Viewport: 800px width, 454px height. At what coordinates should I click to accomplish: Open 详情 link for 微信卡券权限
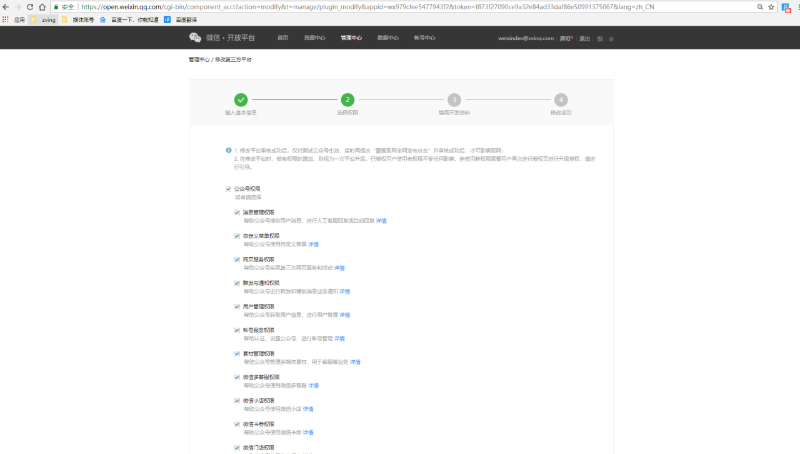tap(308, 432)
